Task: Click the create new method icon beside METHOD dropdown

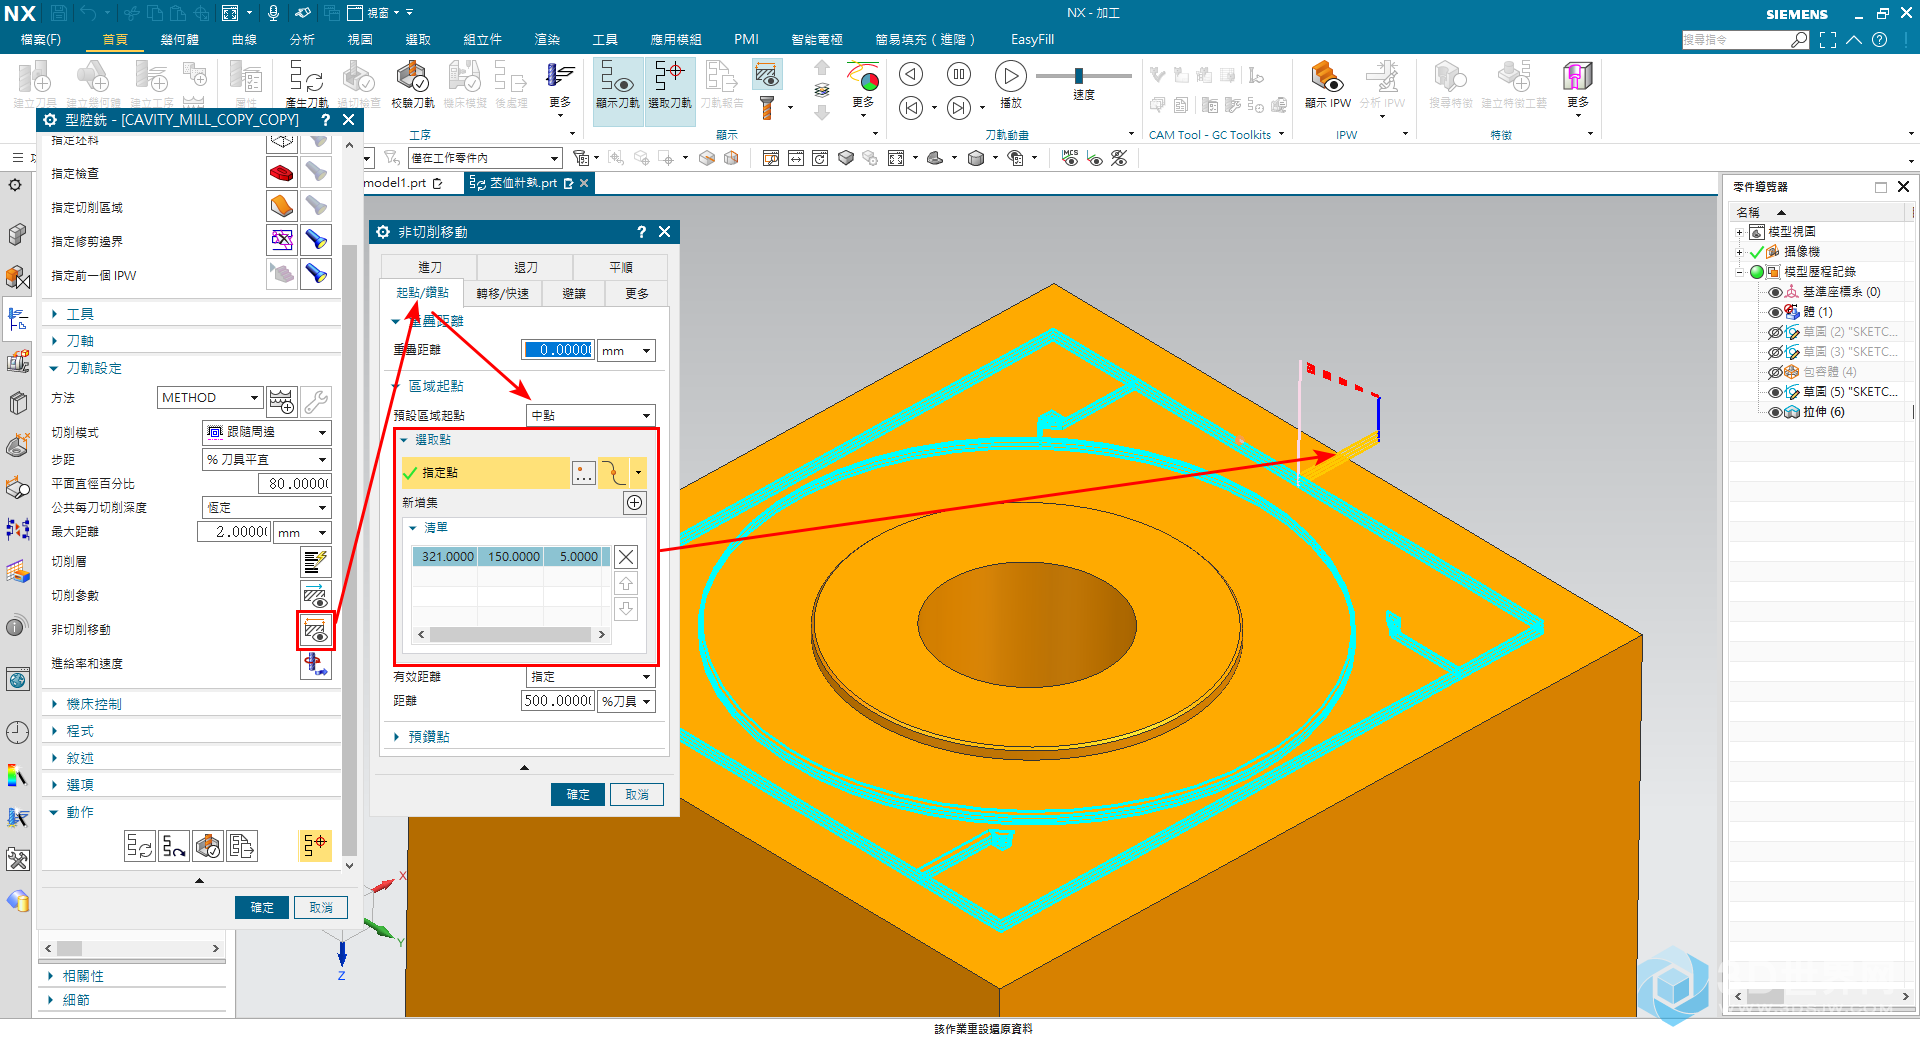Action: coord(282,401)
